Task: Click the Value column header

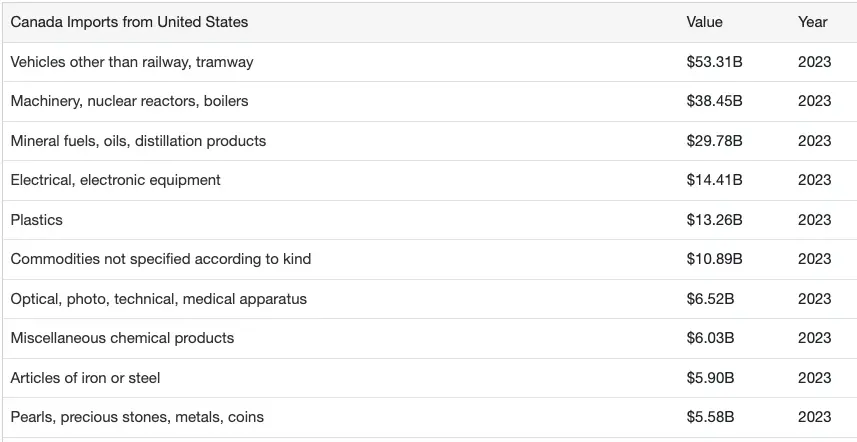Action: 704,22
